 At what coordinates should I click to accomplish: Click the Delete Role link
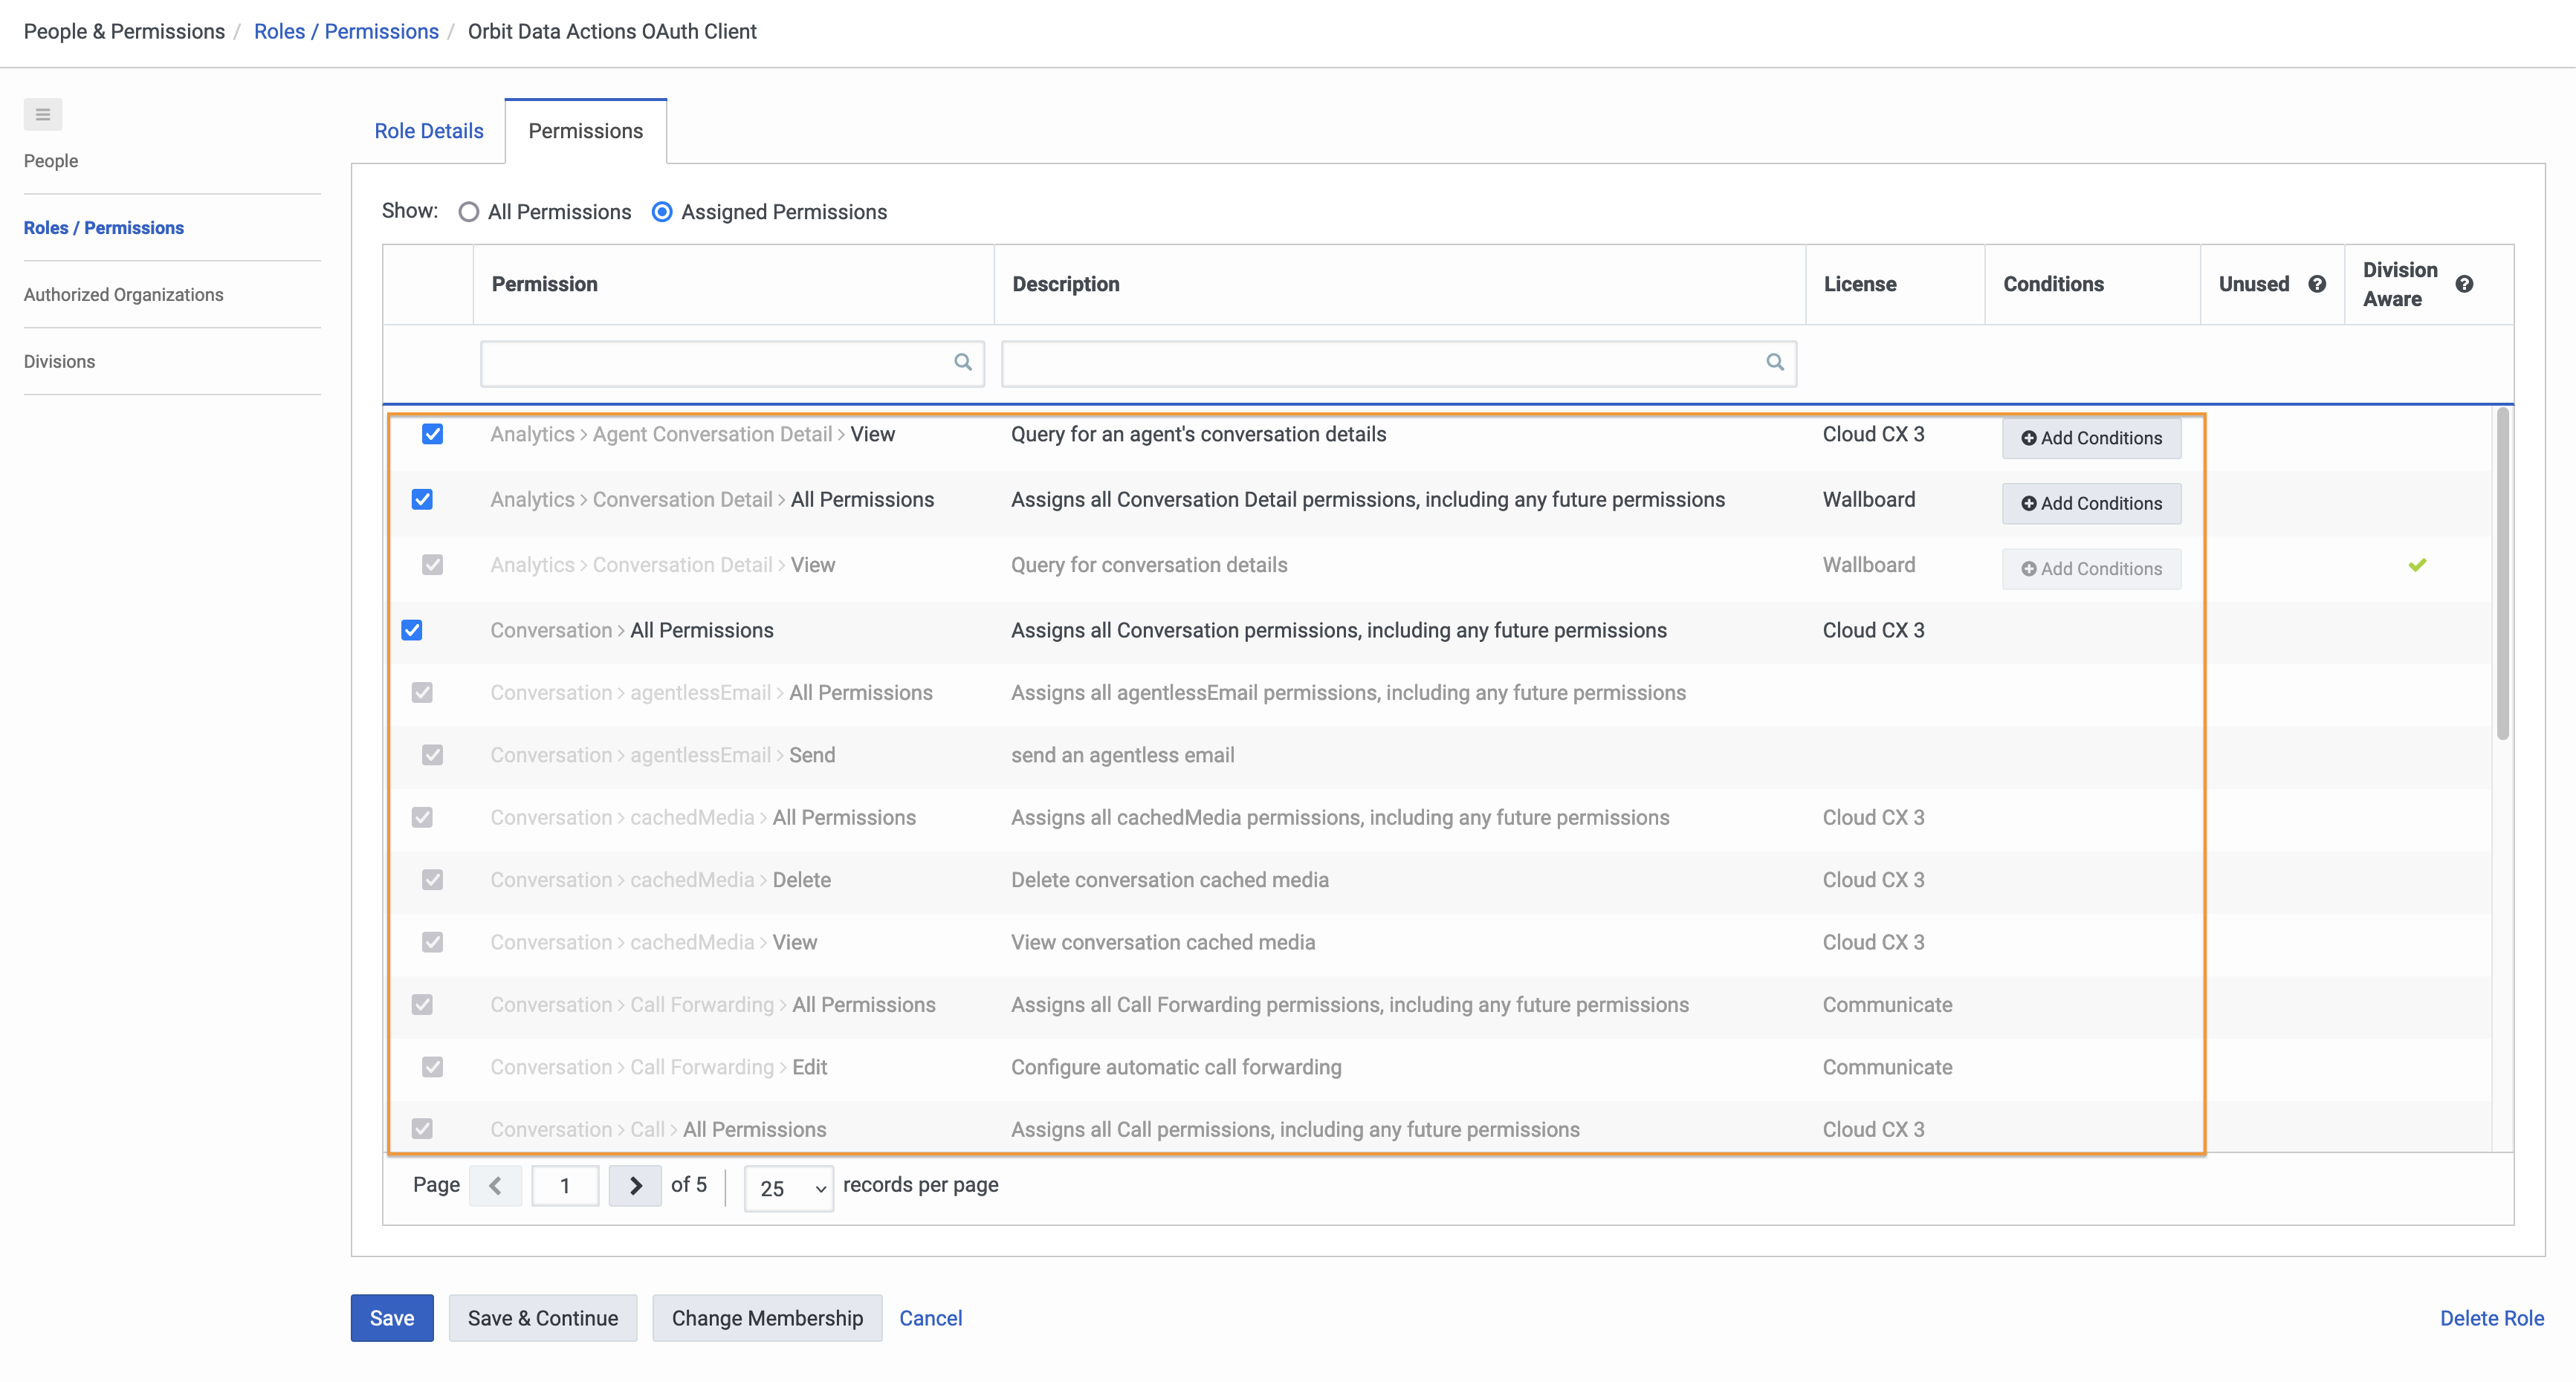tap(2491, 1318)
